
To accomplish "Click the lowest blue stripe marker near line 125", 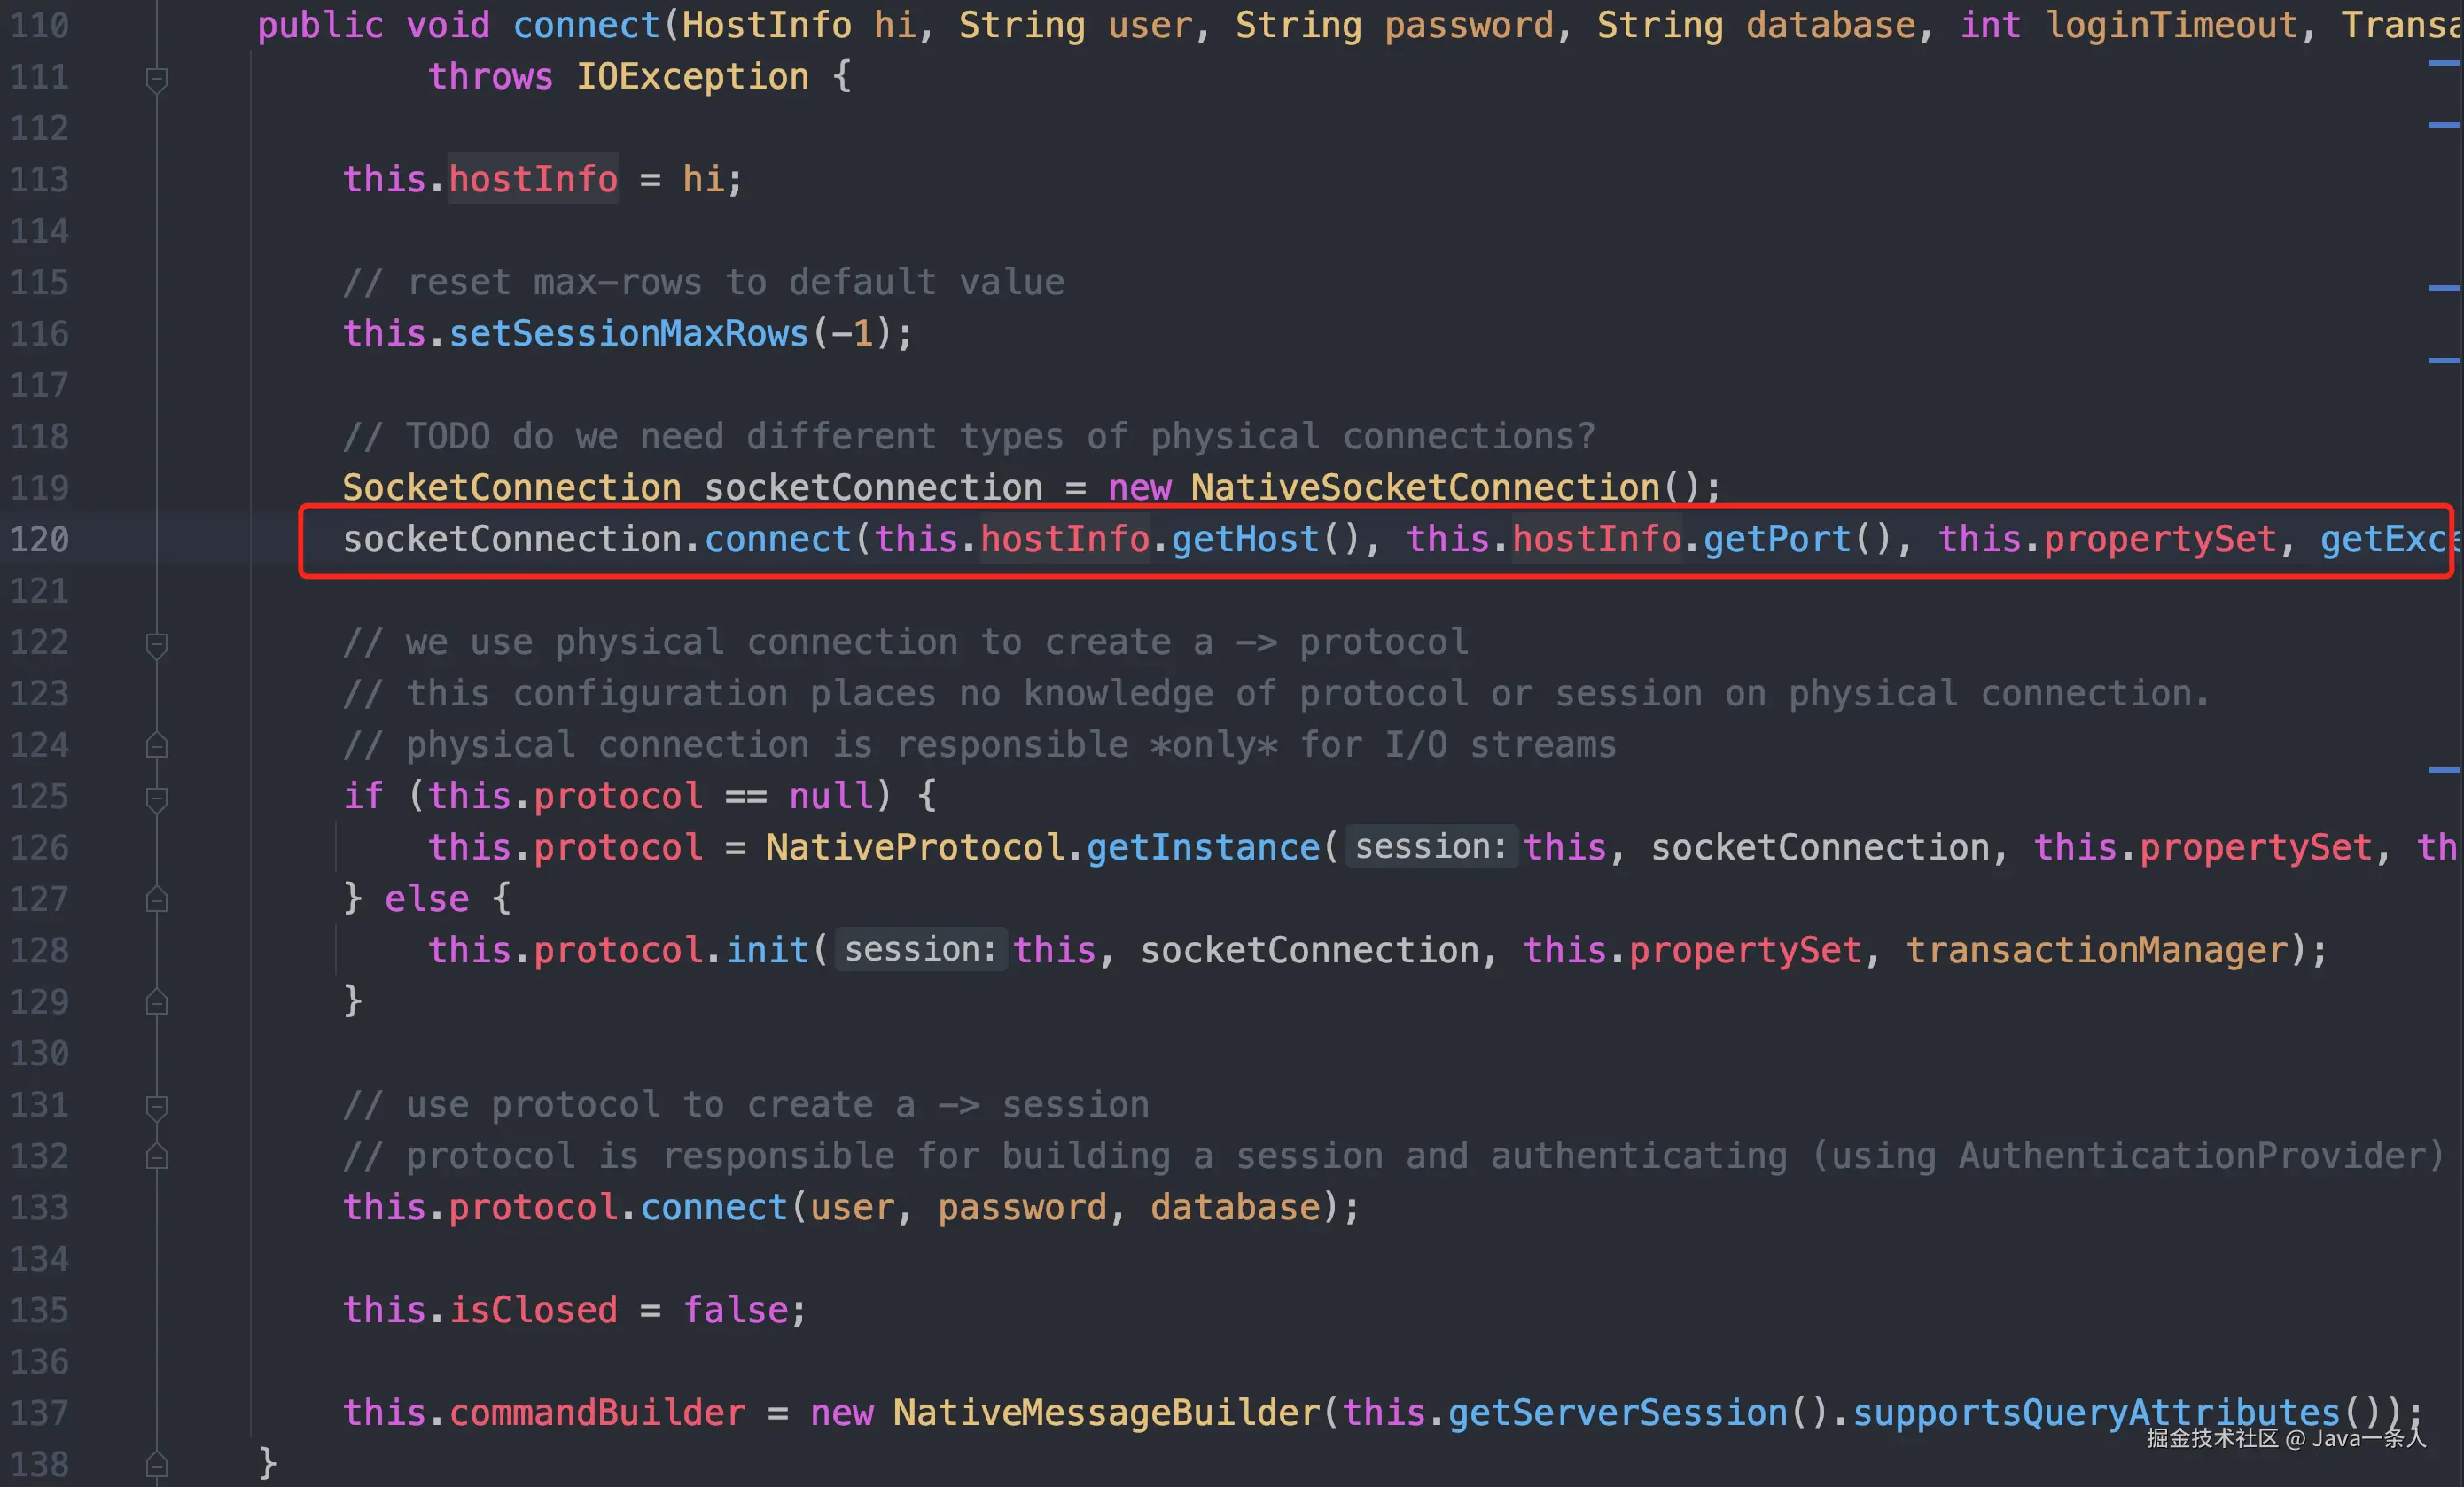I will [x=2443, y=770].
